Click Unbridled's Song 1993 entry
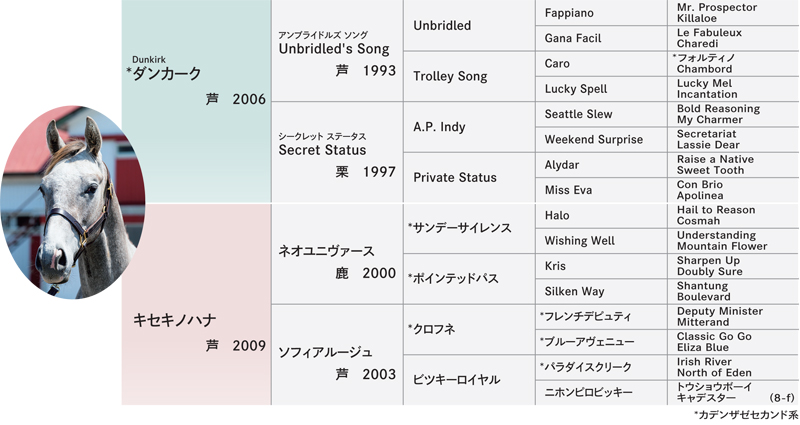Screen dimensions: 800x425 coord(337,51)
